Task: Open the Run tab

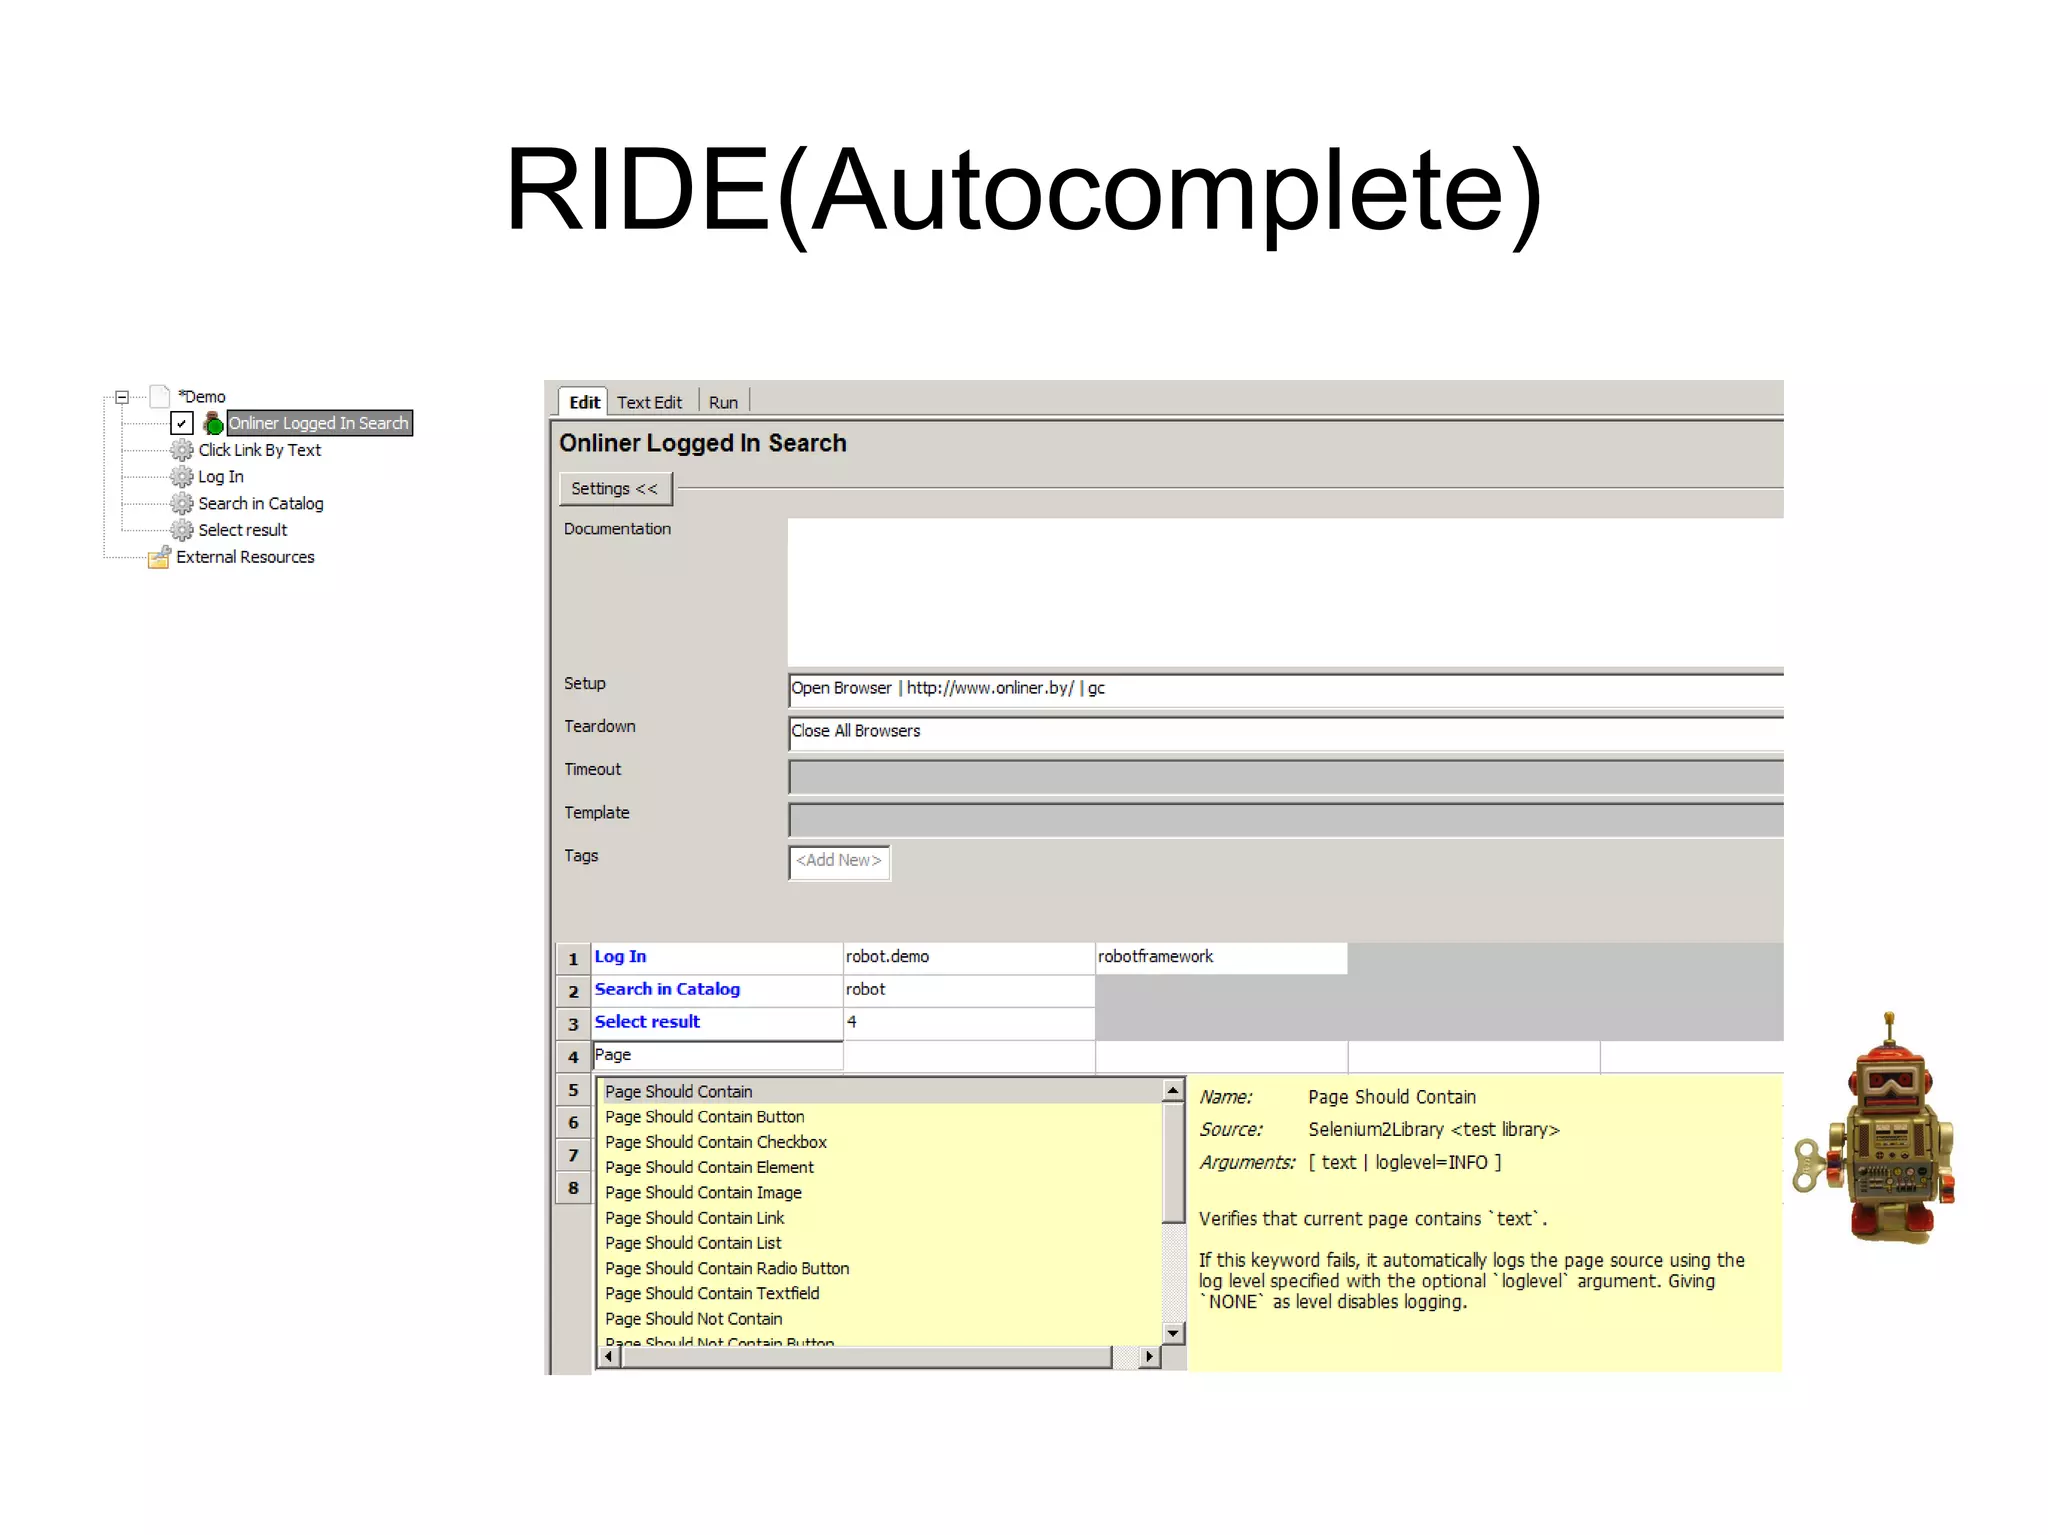Action: point(723,402)
